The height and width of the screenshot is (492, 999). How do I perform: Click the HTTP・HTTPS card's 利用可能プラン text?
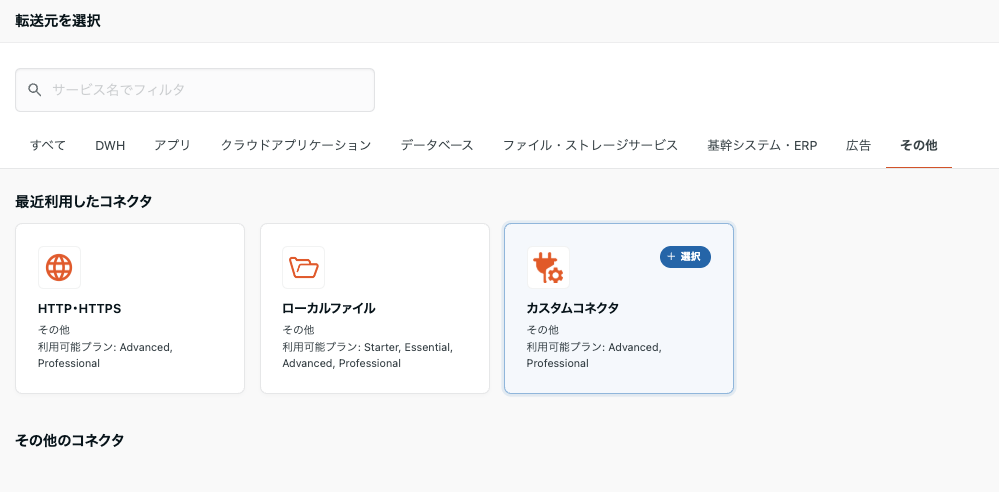pos(105,355)
